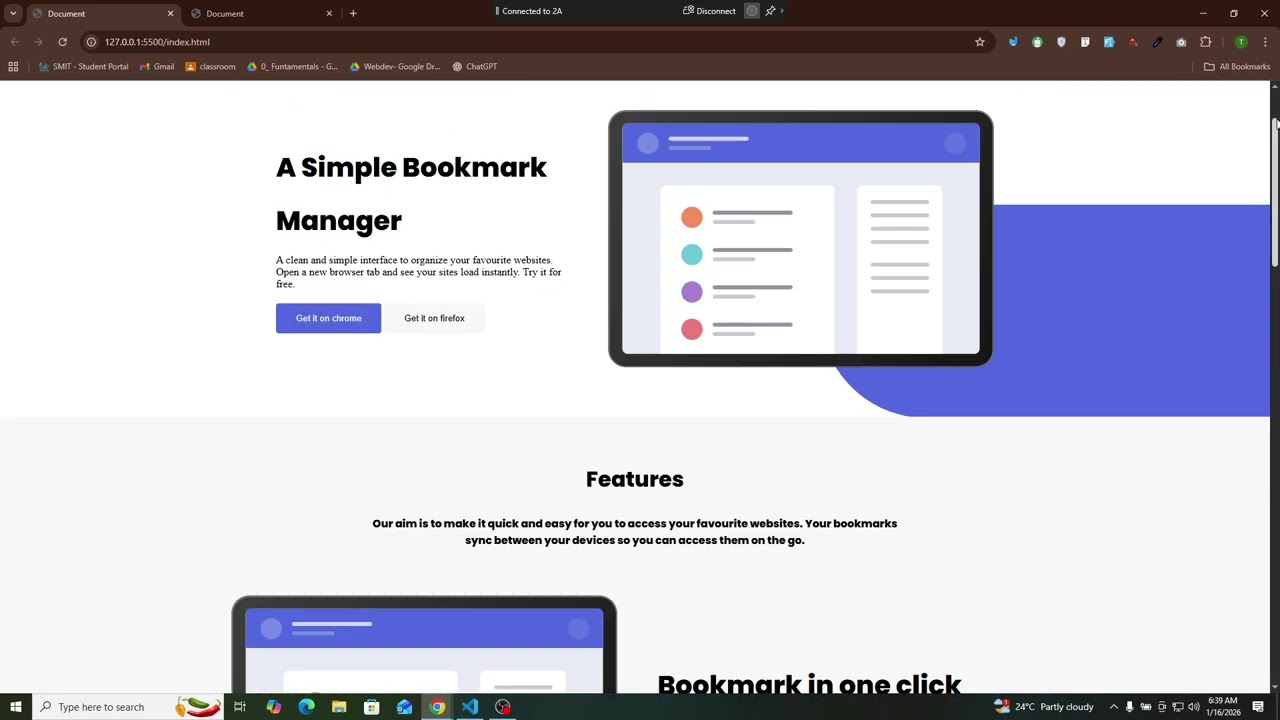Go forward to next page

click(x=38, y=42)
